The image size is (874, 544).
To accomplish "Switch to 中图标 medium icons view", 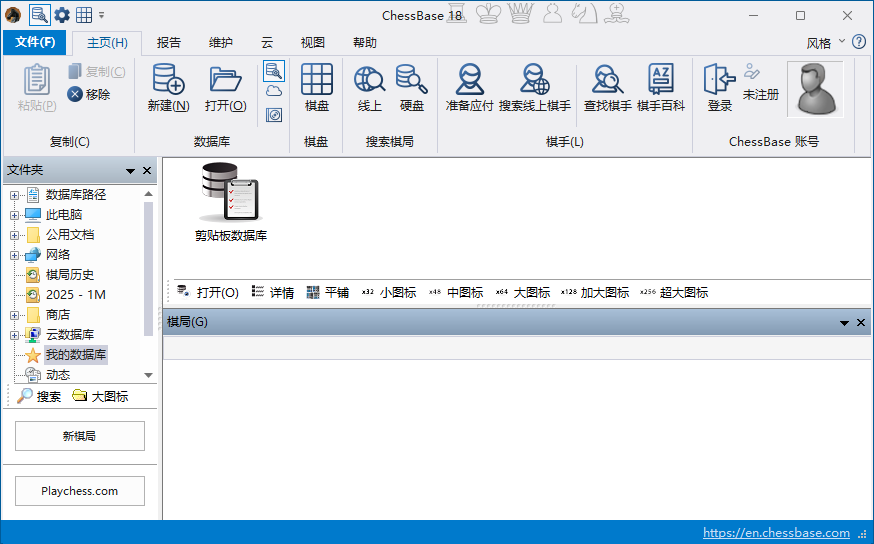I will coord(456,293).
